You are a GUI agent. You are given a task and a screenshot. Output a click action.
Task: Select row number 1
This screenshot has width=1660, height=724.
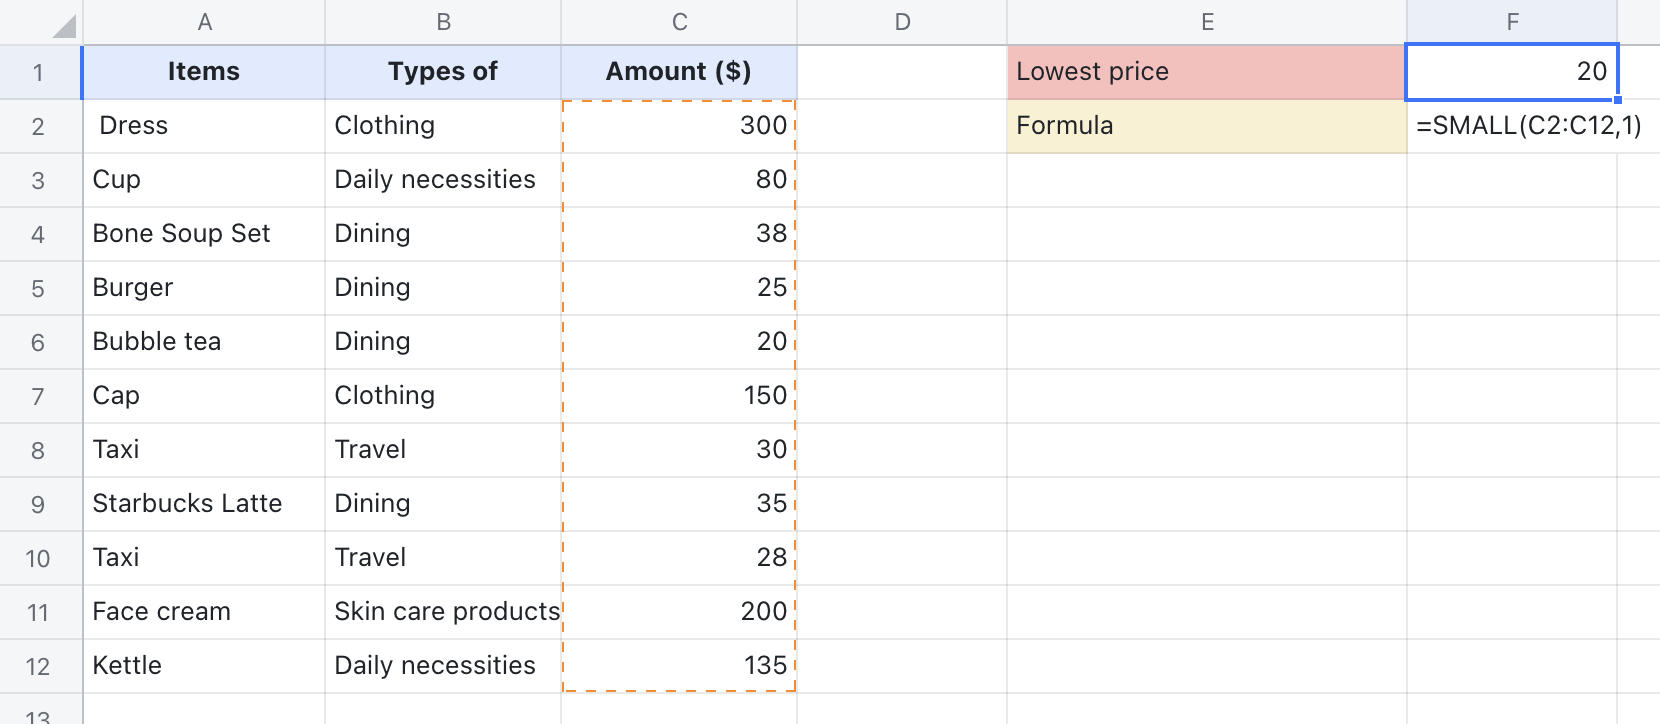pos(40,71)
